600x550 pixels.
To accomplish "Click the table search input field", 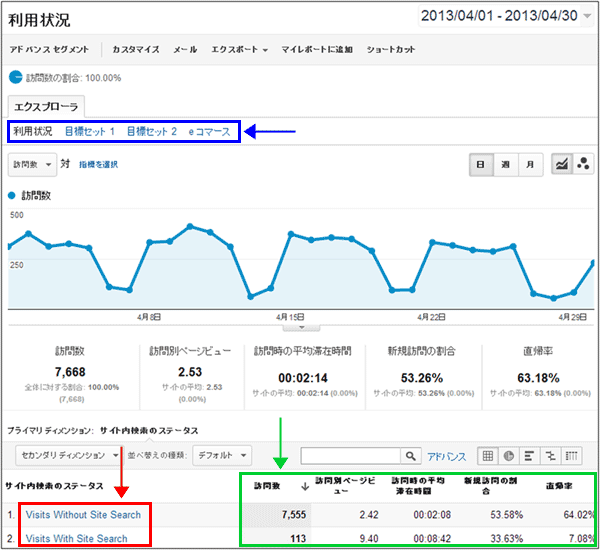I will click(350, 456).
